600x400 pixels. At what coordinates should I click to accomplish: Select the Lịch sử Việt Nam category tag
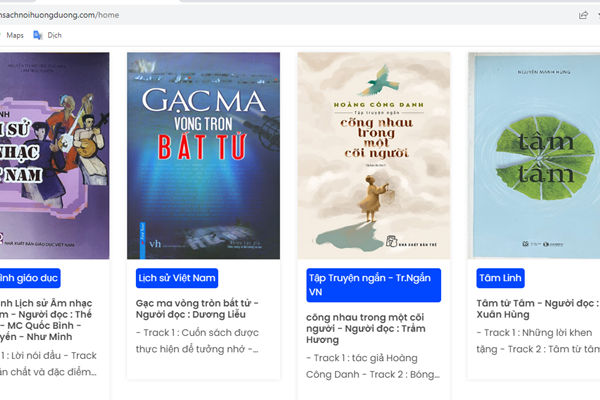[x=177, y=278]
